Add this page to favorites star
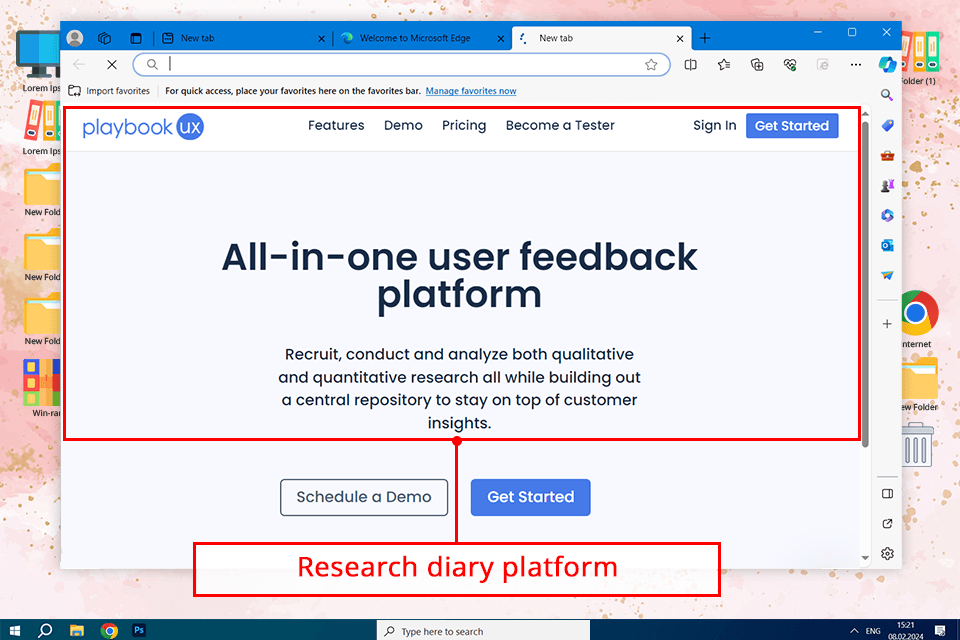960x640 pixels. pos(651,64)
